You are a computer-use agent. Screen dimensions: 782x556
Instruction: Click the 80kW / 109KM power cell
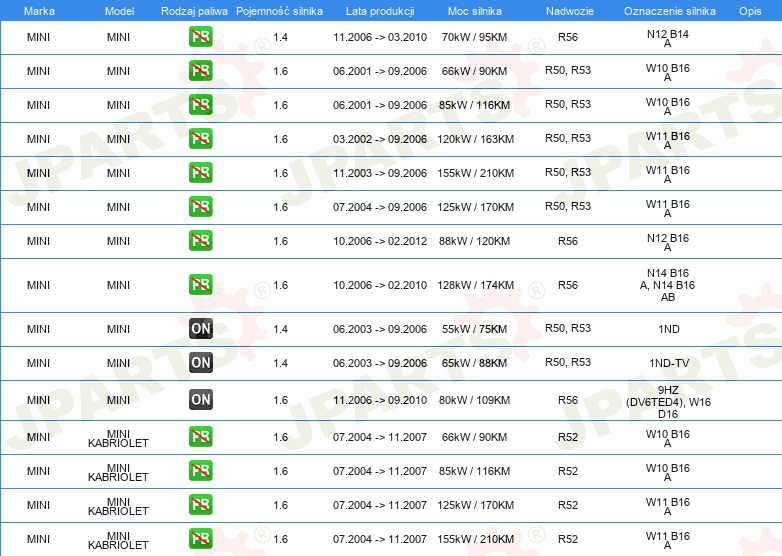point(474,400)
